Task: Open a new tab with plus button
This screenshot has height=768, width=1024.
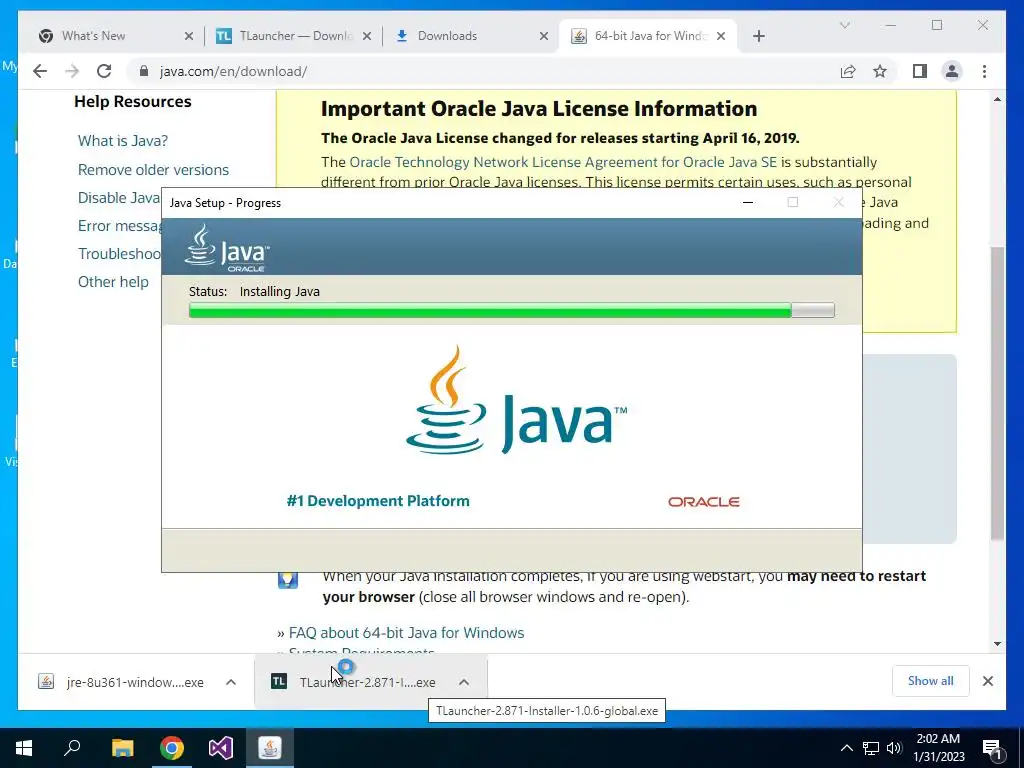Action: coord(758,36)
